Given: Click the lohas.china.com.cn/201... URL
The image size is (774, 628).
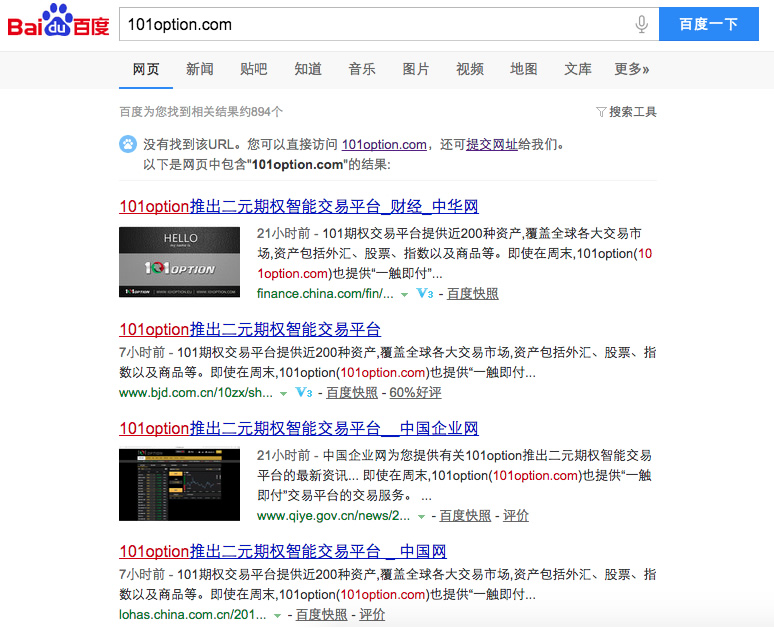Looking at the screenshot, I should point(193,615).
